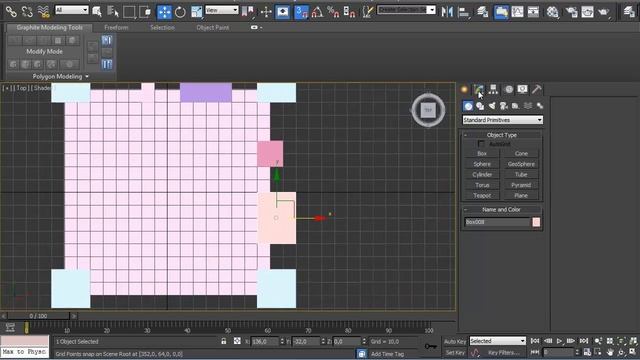Open Create Selection Set dropdown
640x360 pixels.
point(406,10)
